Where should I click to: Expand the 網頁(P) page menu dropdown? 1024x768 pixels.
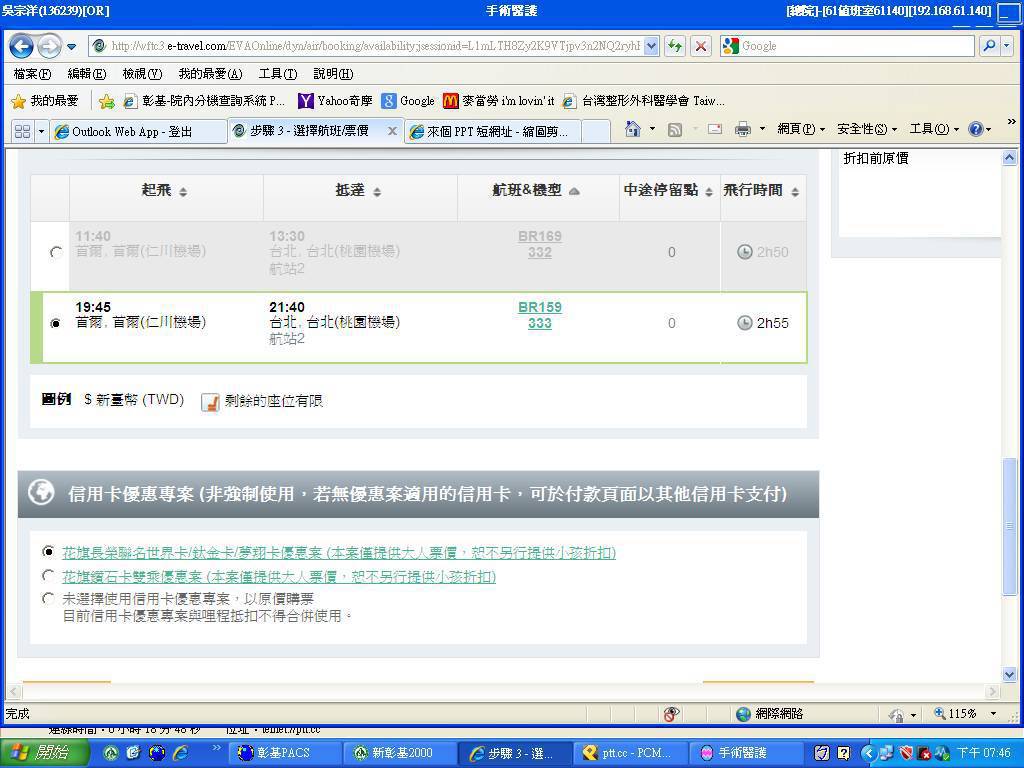pos(801,129)
